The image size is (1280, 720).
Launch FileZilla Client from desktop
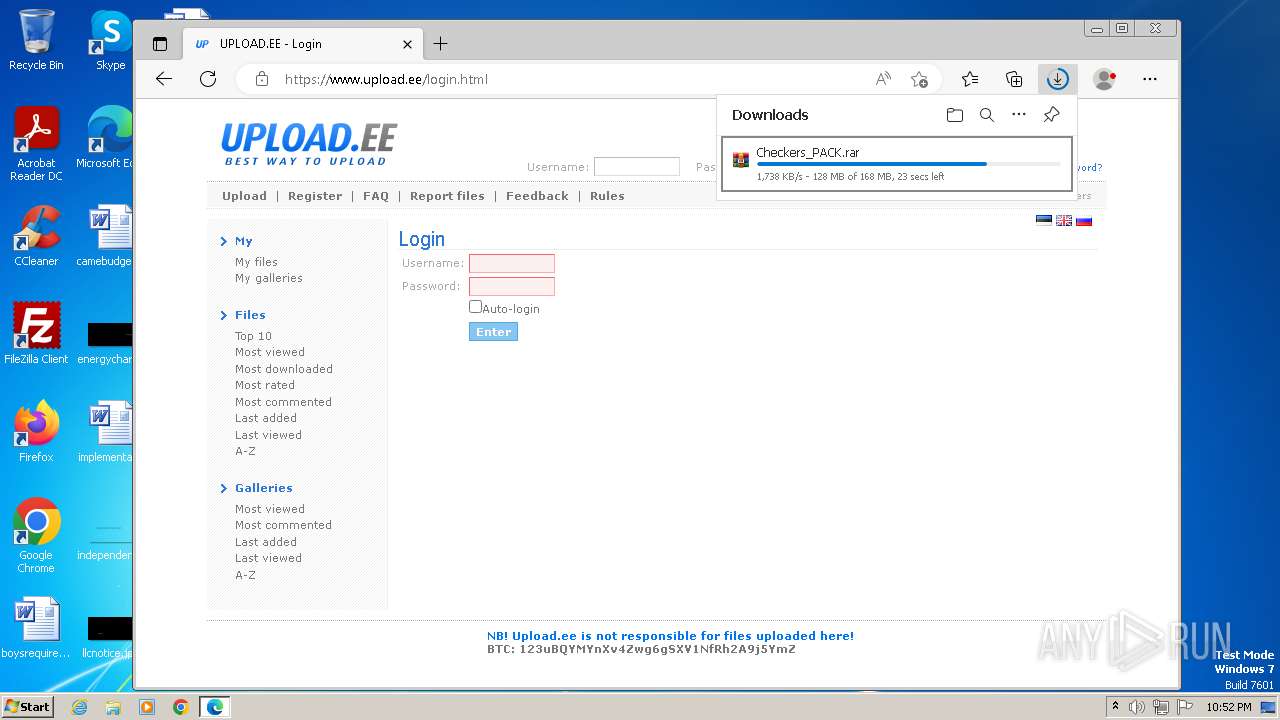point(36,334)
